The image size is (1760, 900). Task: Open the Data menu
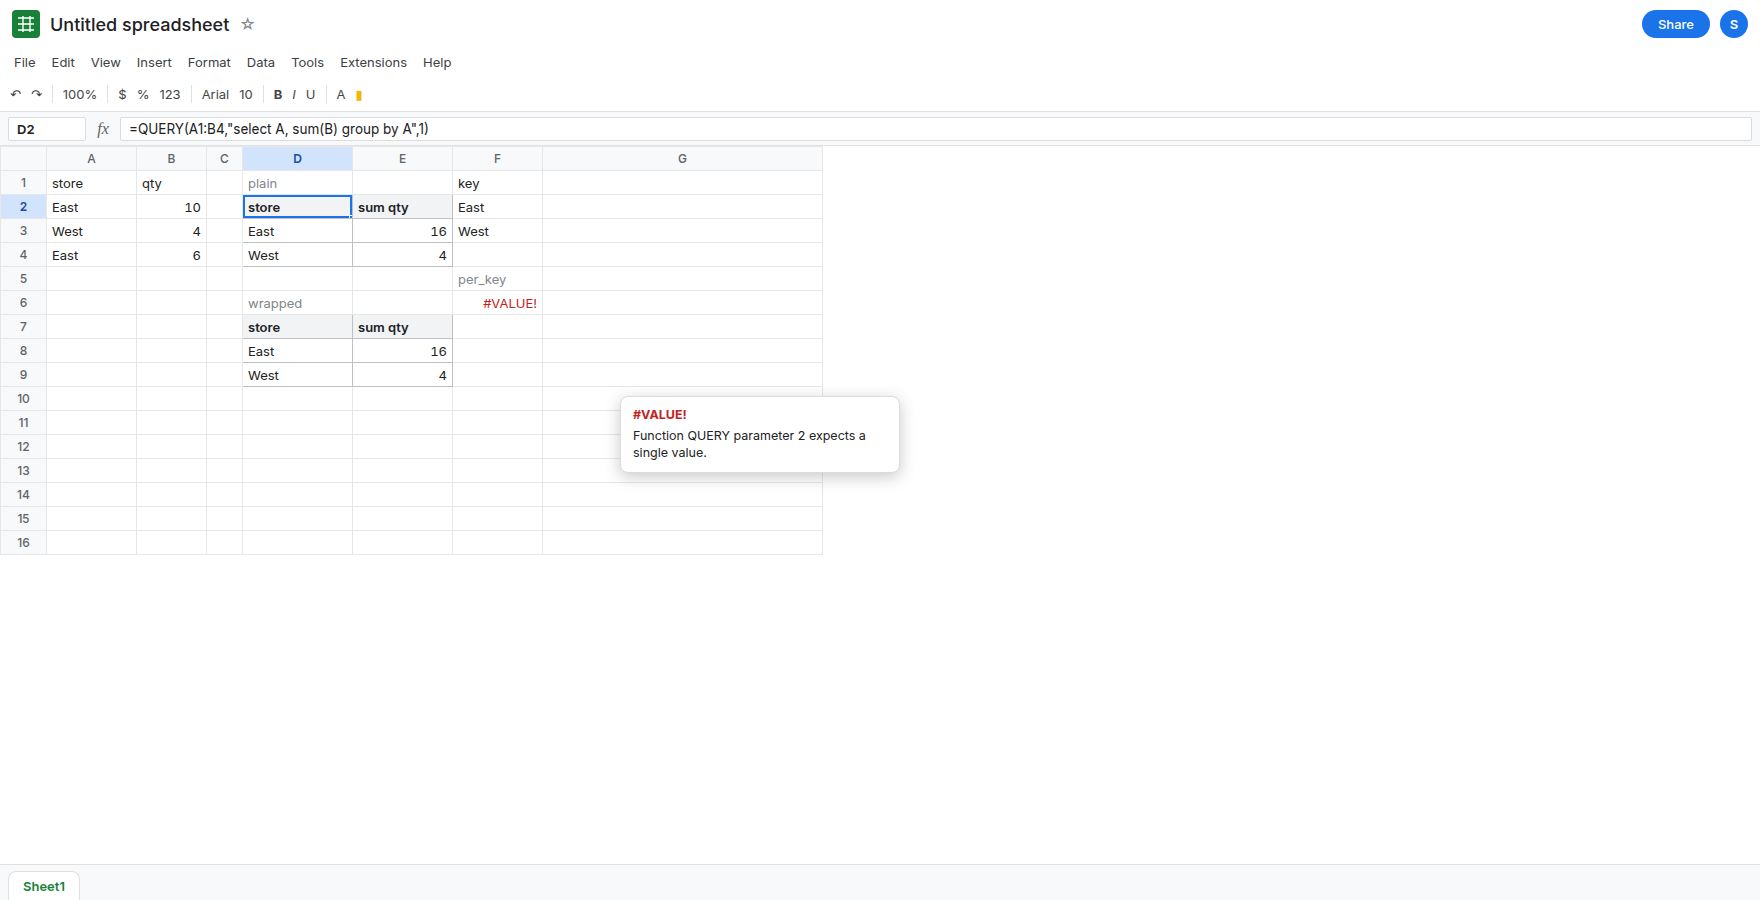point(261,62)
